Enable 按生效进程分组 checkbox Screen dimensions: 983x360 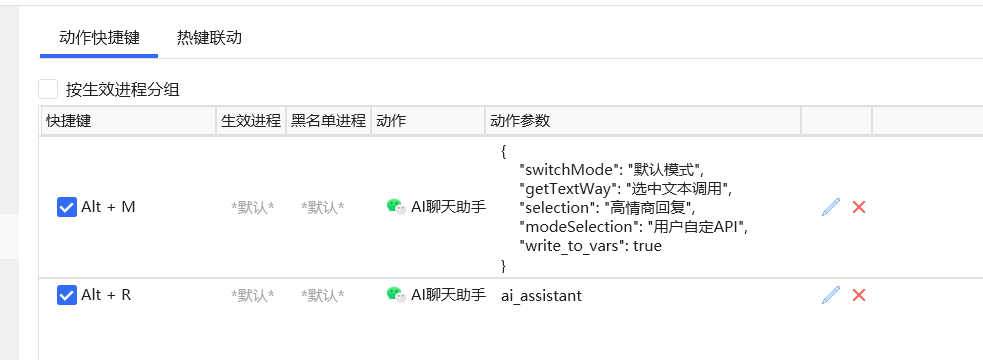coord(48,90)
